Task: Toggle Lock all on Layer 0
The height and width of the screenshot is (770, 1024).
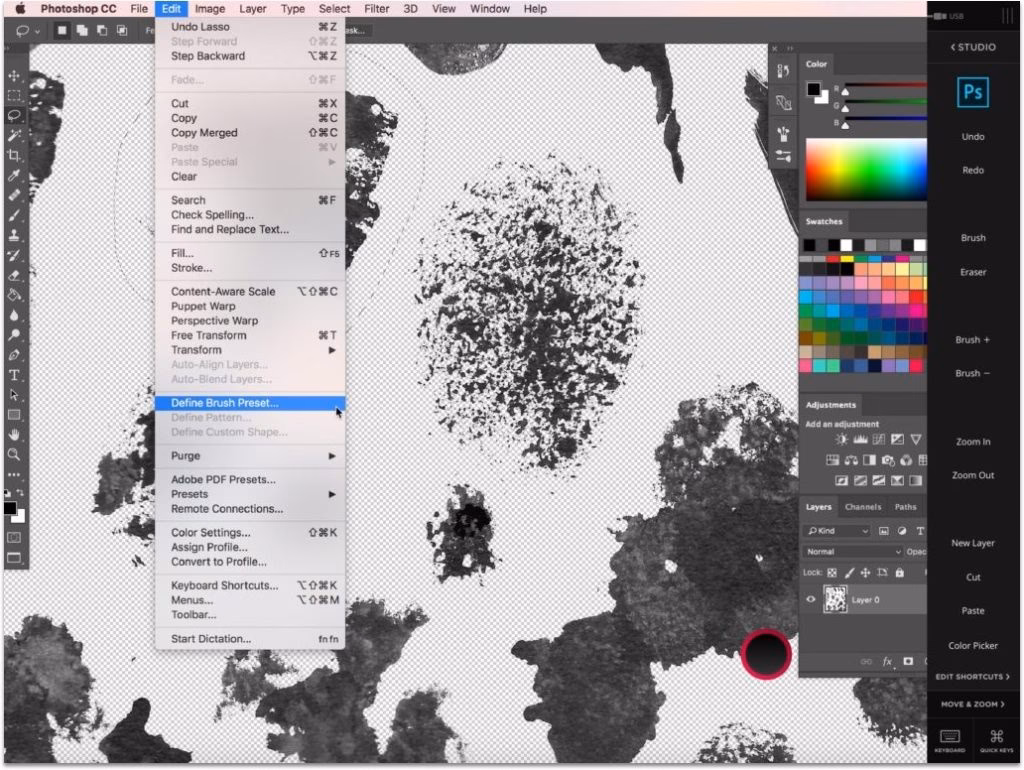Action: [x=898, y=570]
